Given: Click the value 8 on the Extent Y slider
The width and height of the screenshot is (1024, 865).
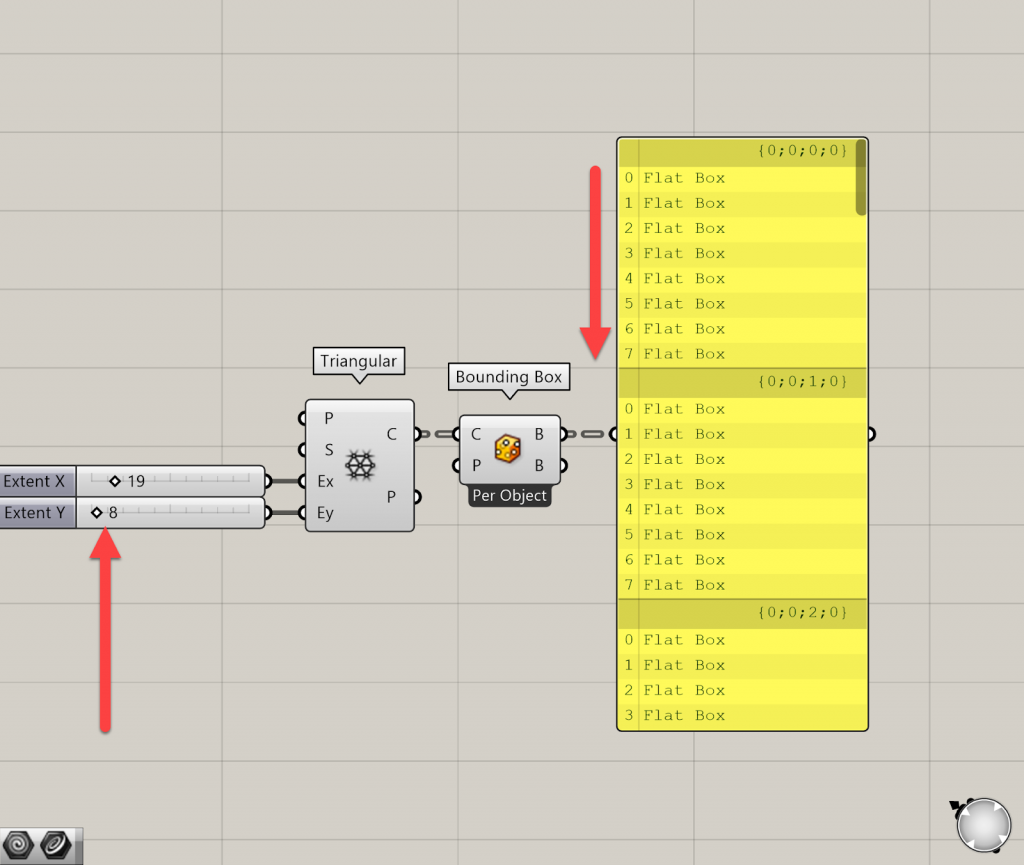Looking at the screenshot, I should pyautogui.click(x=113, y=512).
